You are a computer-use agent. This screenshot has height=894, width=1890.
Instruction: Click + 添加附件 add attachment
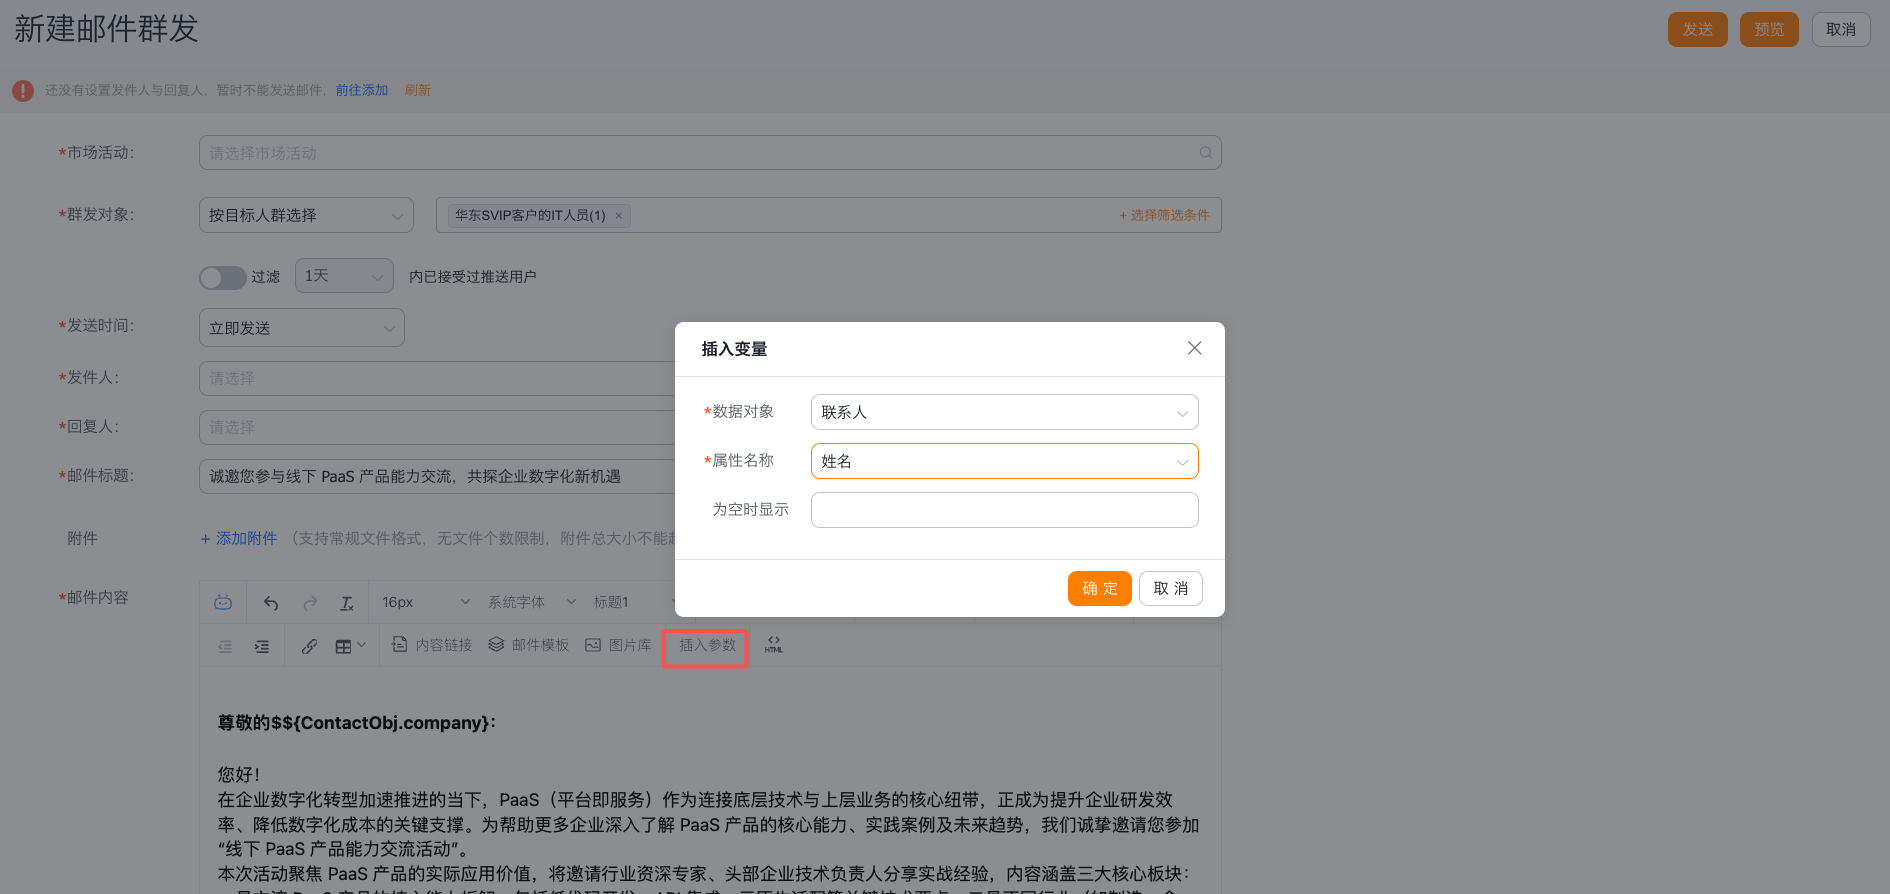click(x=239, y=538)
